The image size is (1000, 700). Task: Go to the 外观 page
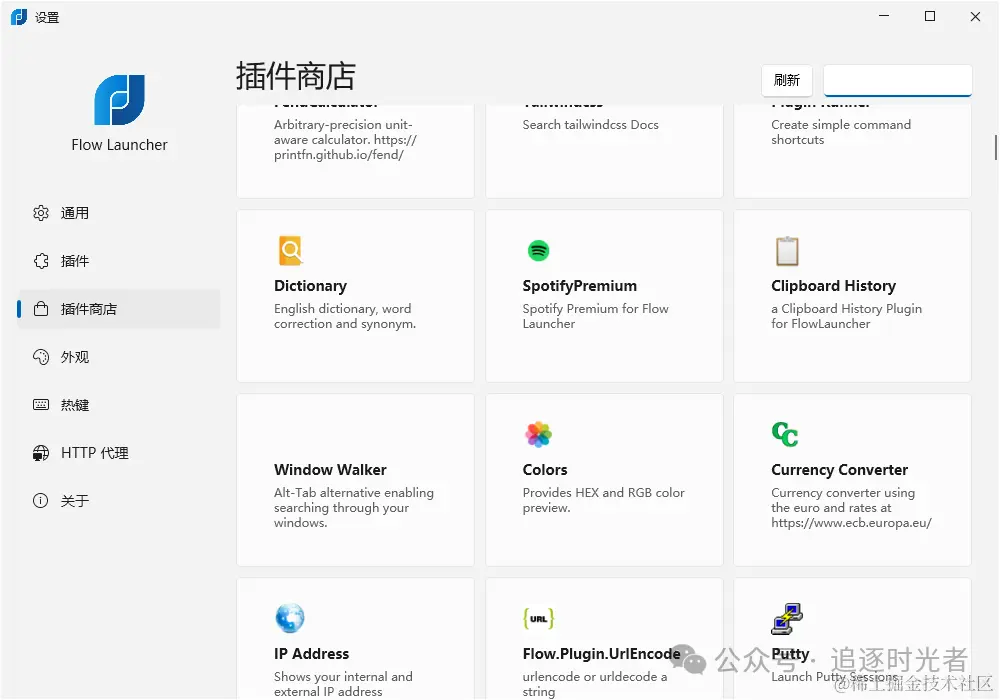[x=119, y=357]
